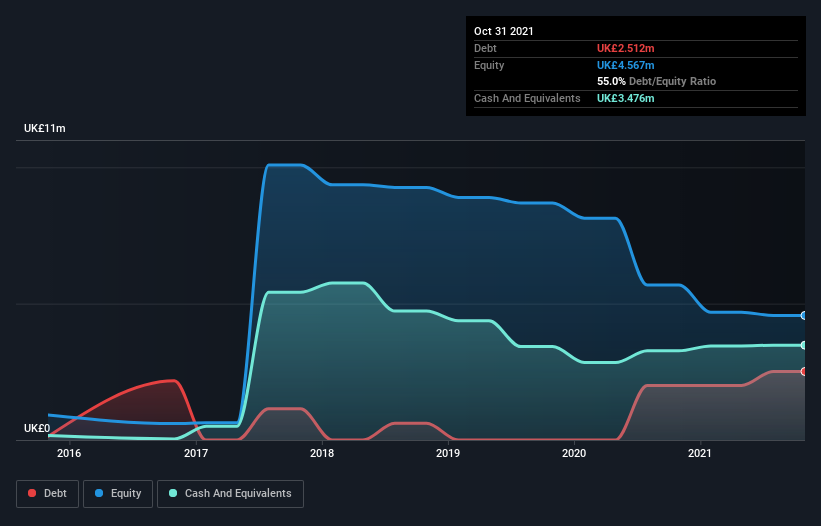Click Cash And Equivalents label in tooltip
This screenshot has width=821, height=526.
click(x=527, y=98)
